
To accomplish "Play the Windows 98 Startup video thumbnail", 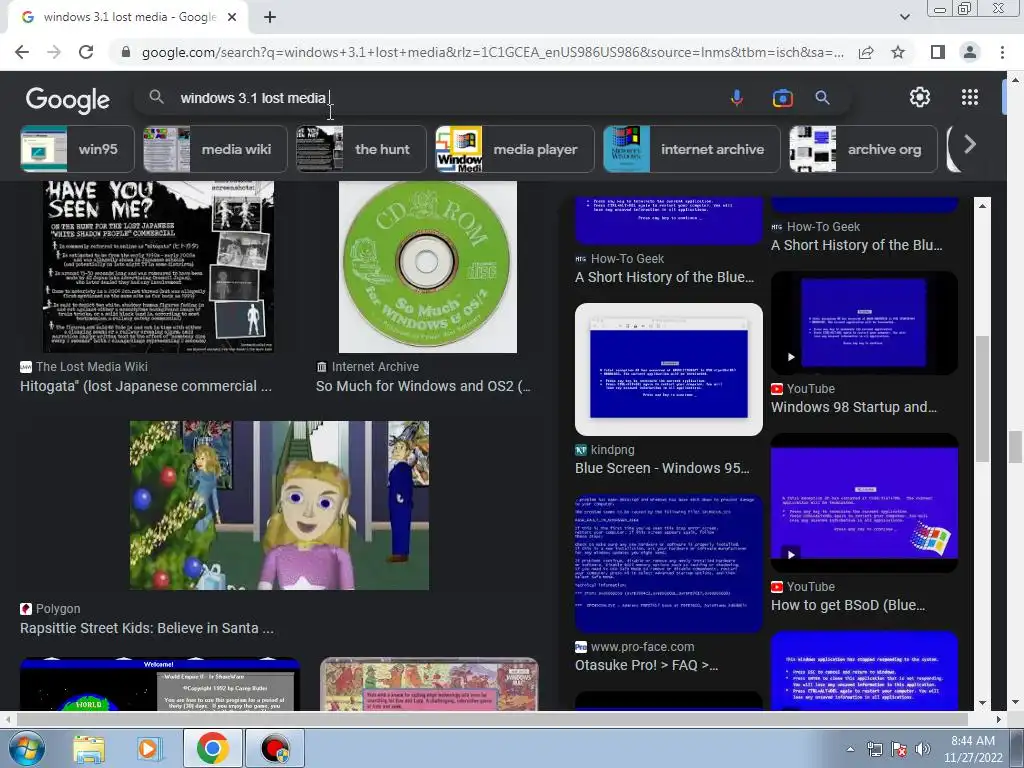I will point(864,323).
